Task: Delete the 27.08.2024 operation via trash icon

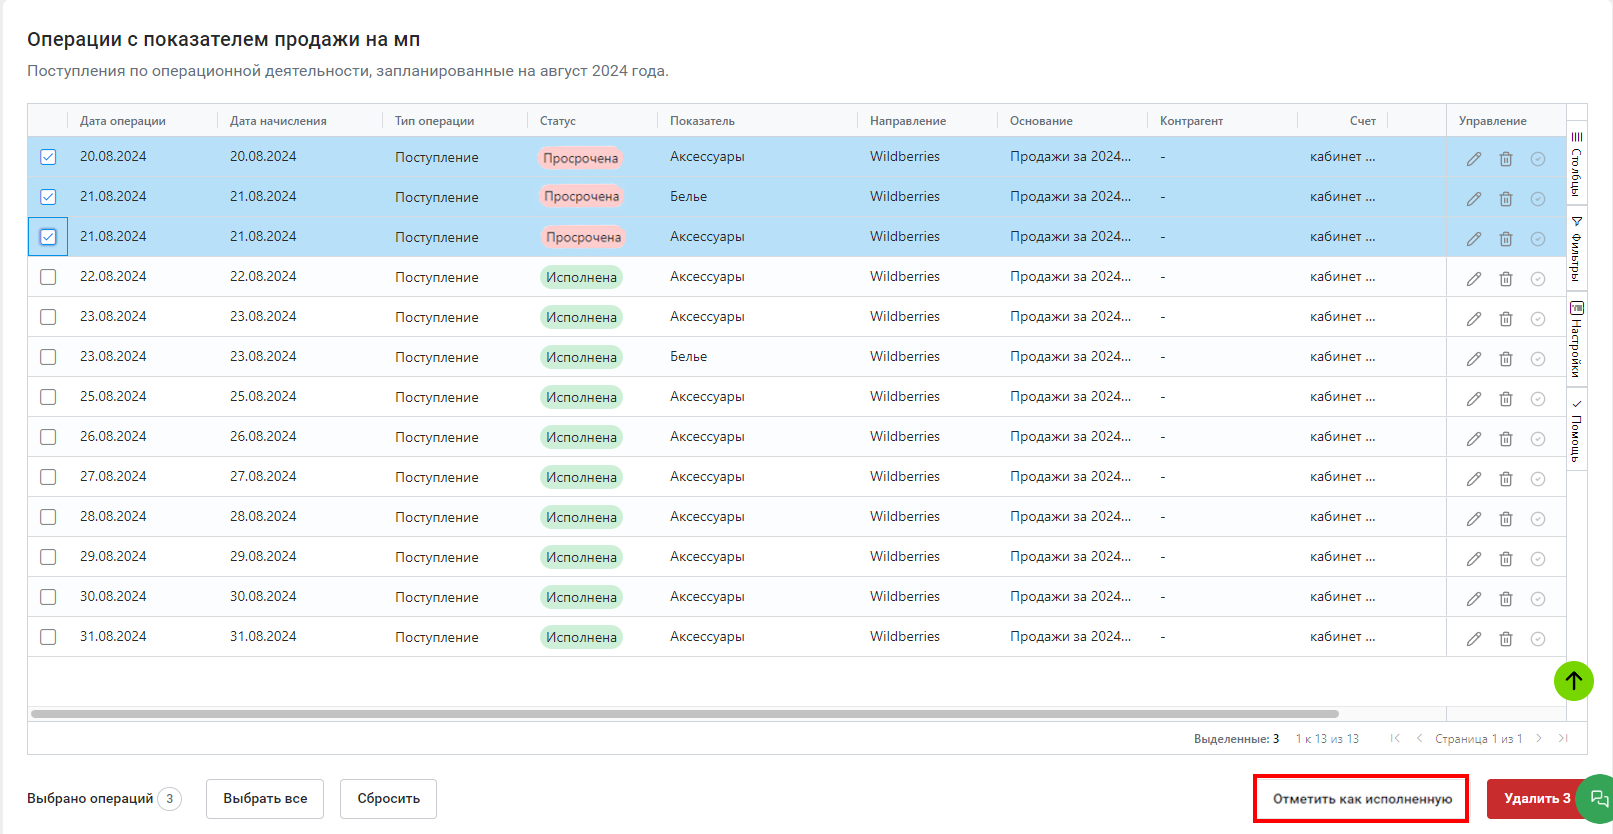Action: [x=1506, y=479]
